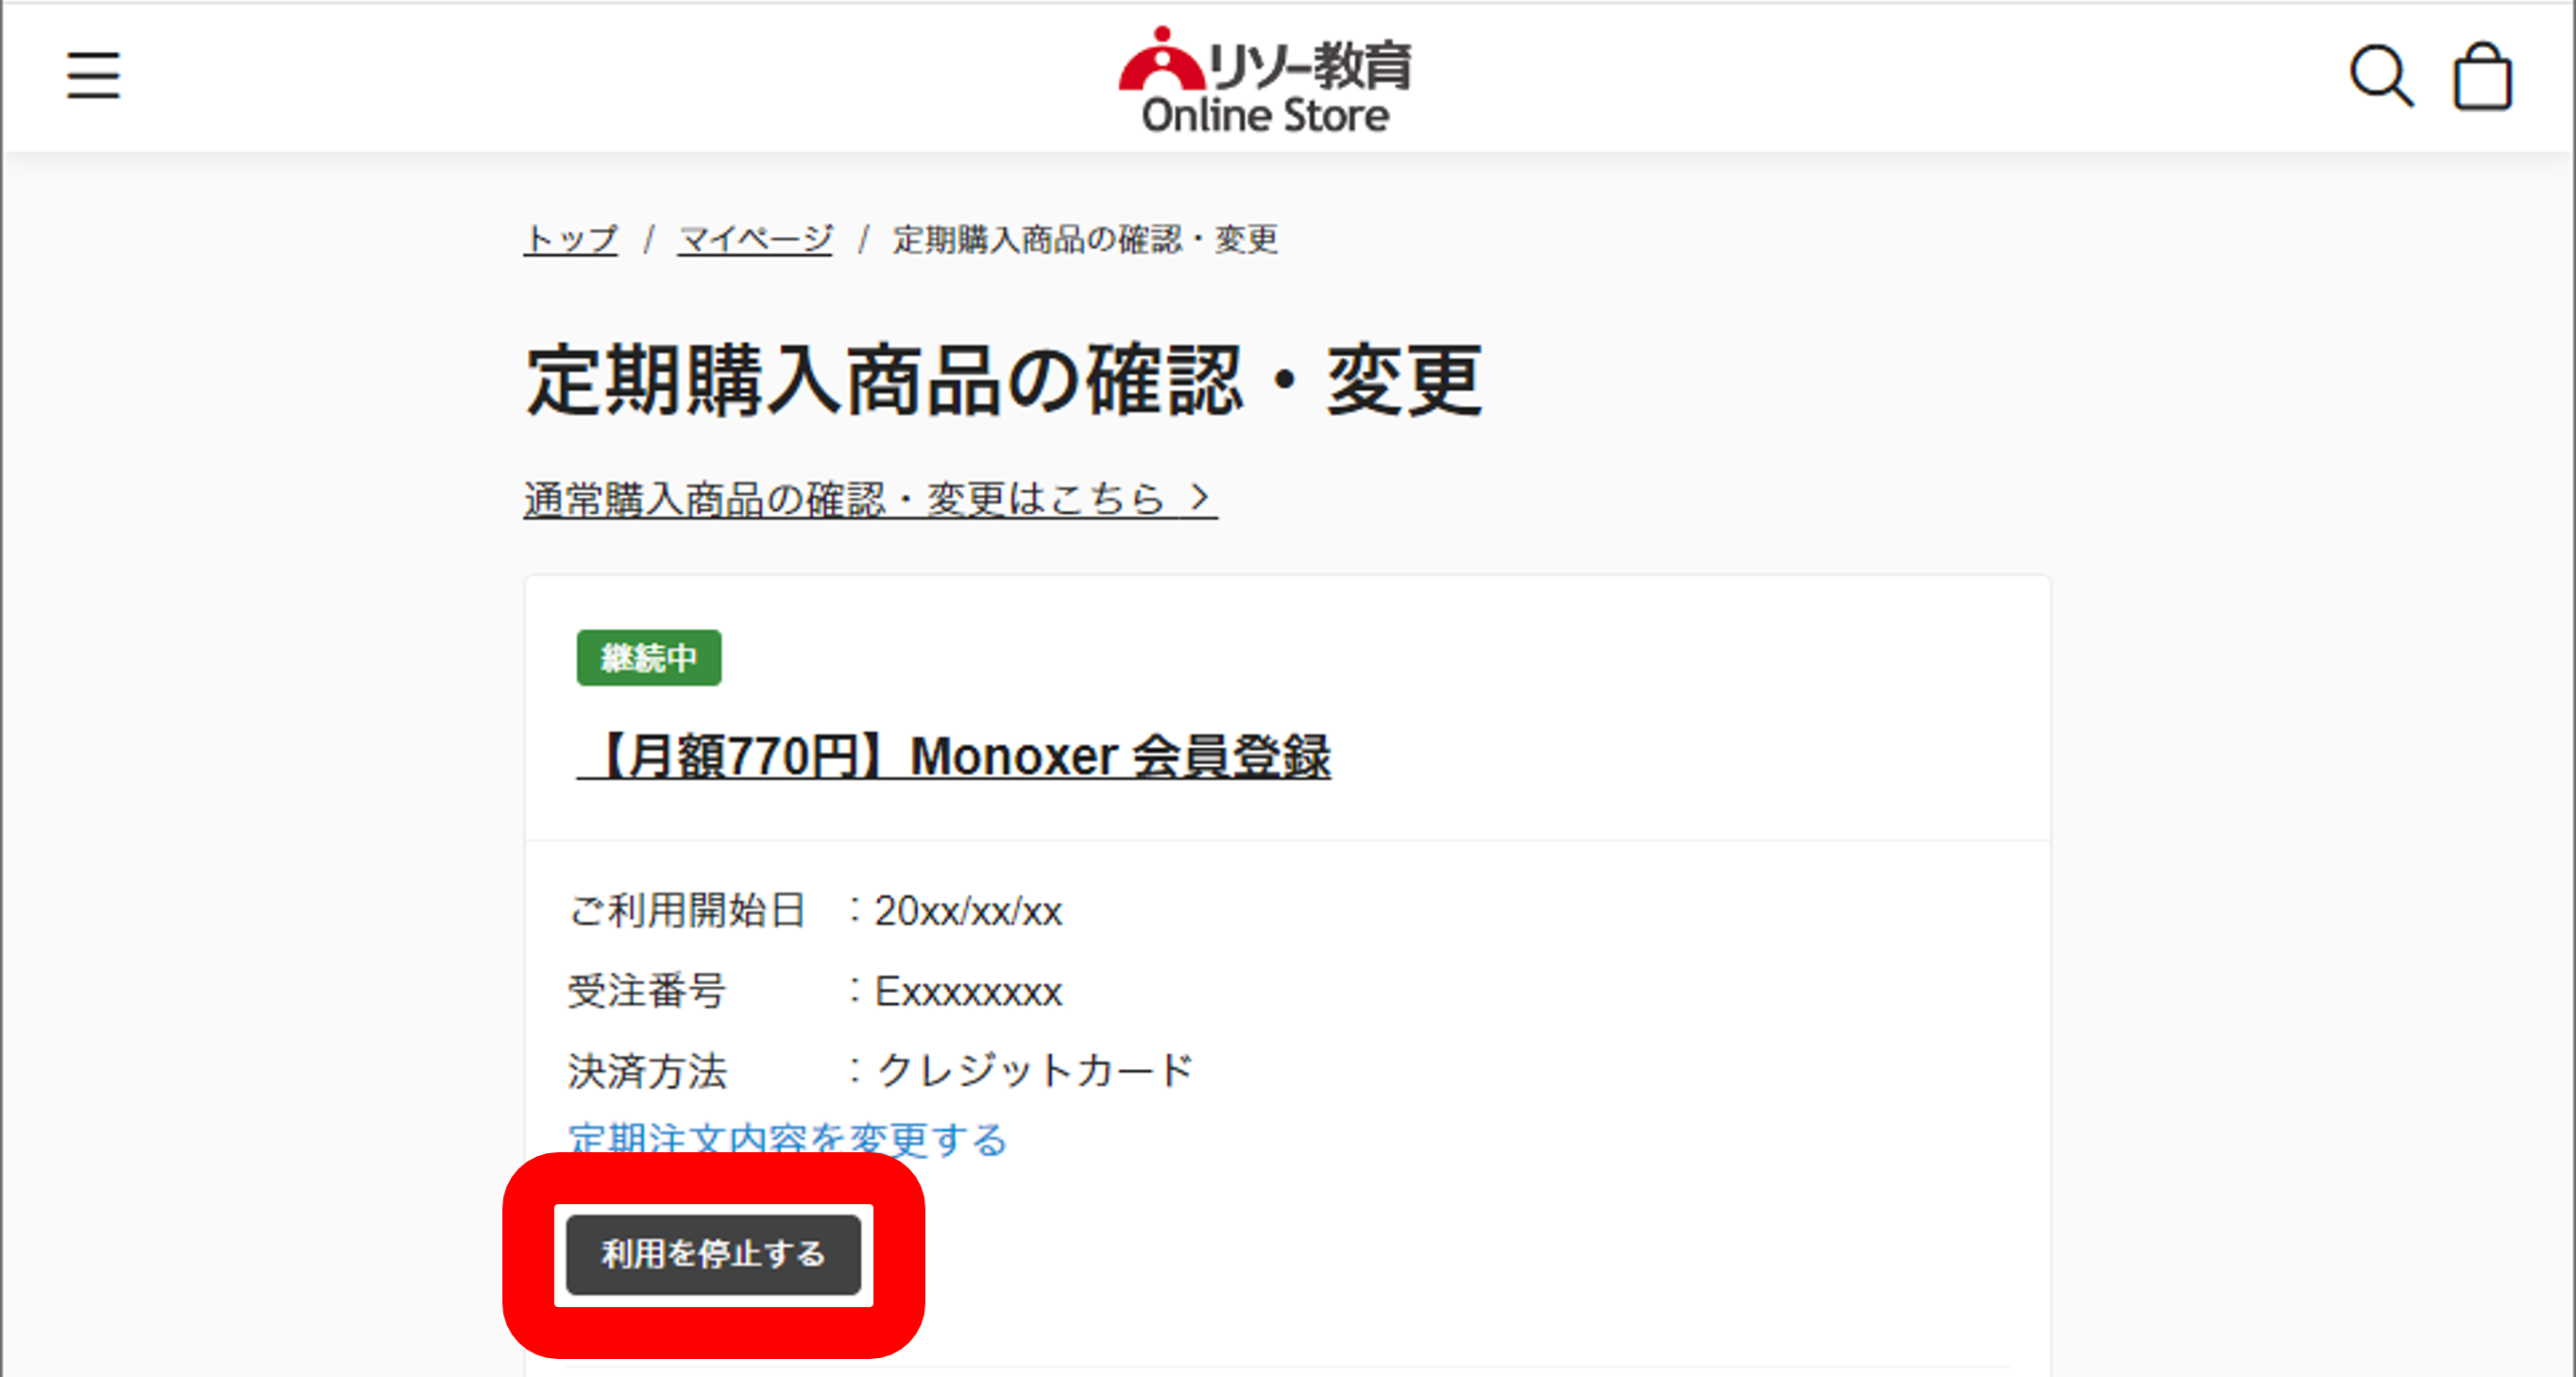Open the hamburger navigation menu
The height and width of the screenshot is (1377, 2576).
point(93,76)
